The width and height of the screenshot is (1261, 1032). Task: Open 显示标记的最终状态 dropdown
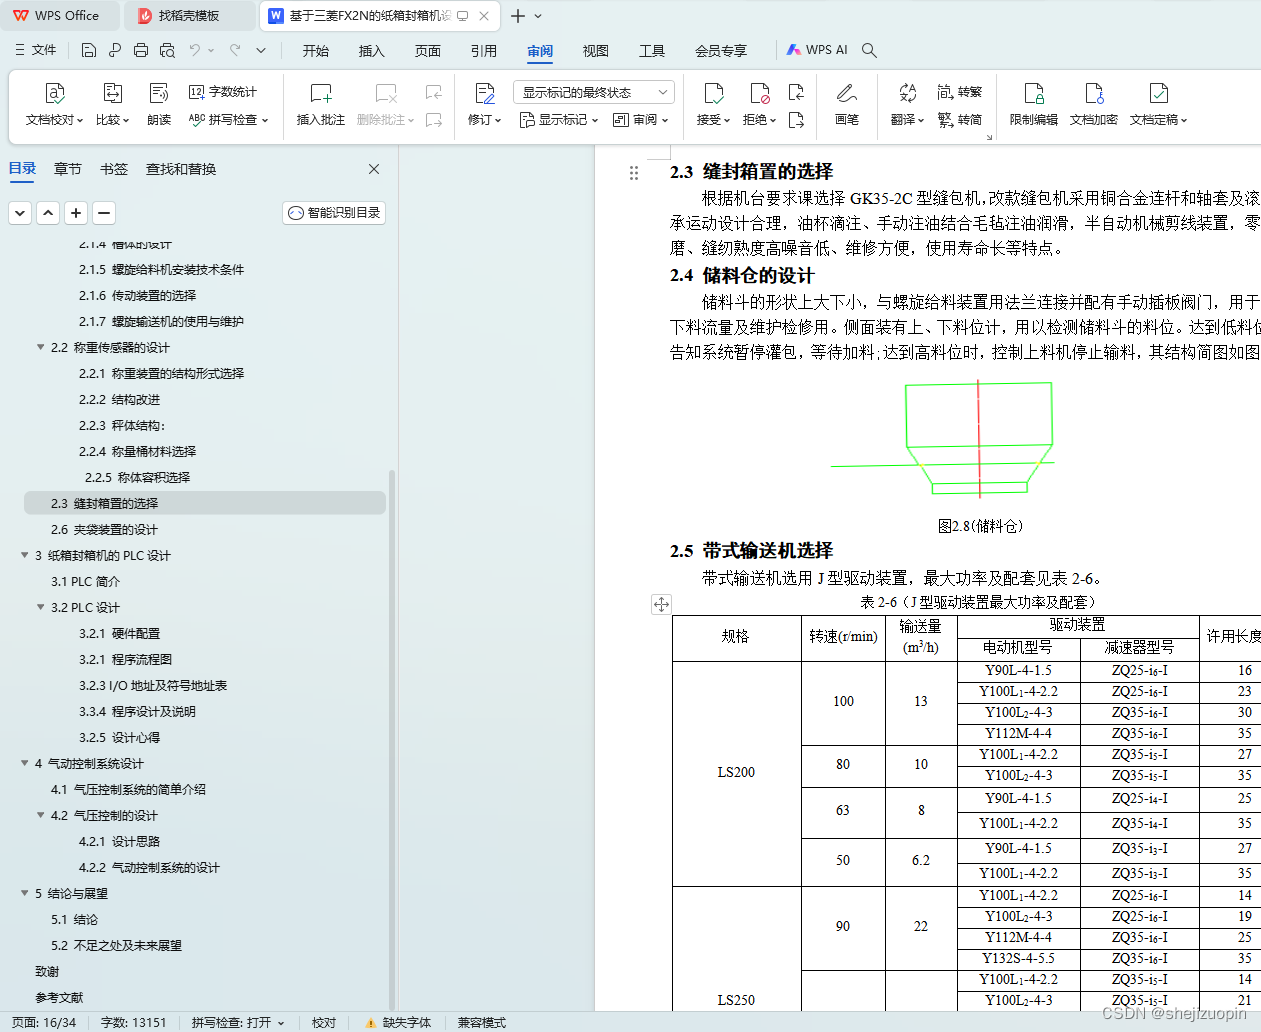tap(594, 92)
